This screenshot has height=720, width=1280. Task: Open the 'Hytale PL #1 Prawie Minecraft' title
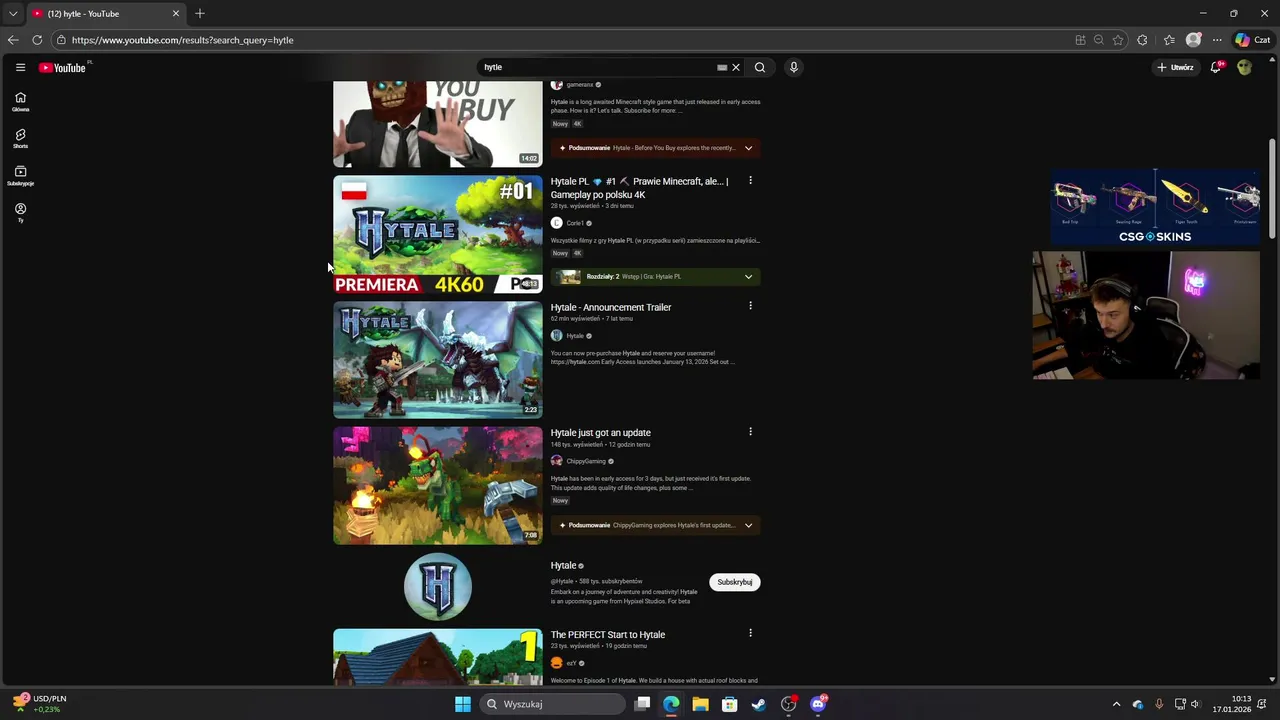pos(640,188)
